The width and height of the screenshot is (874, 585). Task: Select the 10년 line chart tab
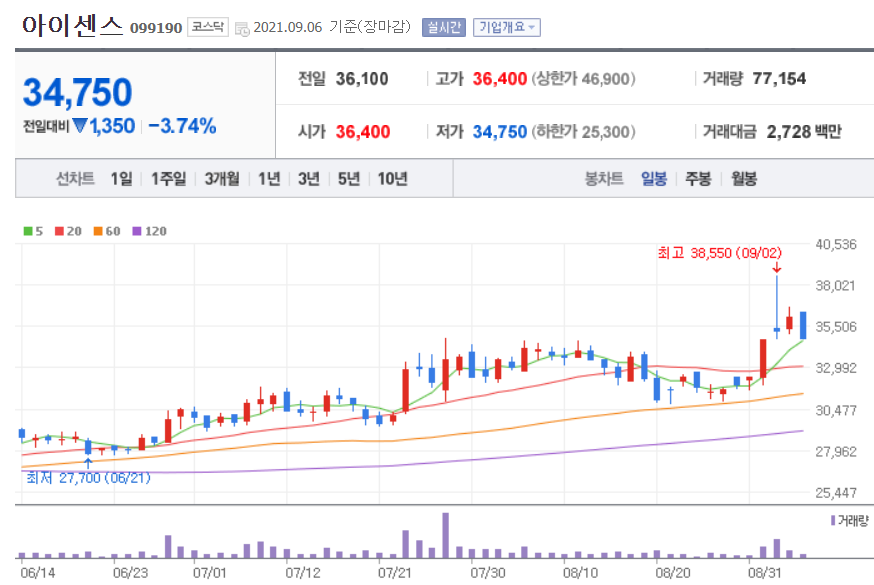pyautogui.click(x=392, y=179)
